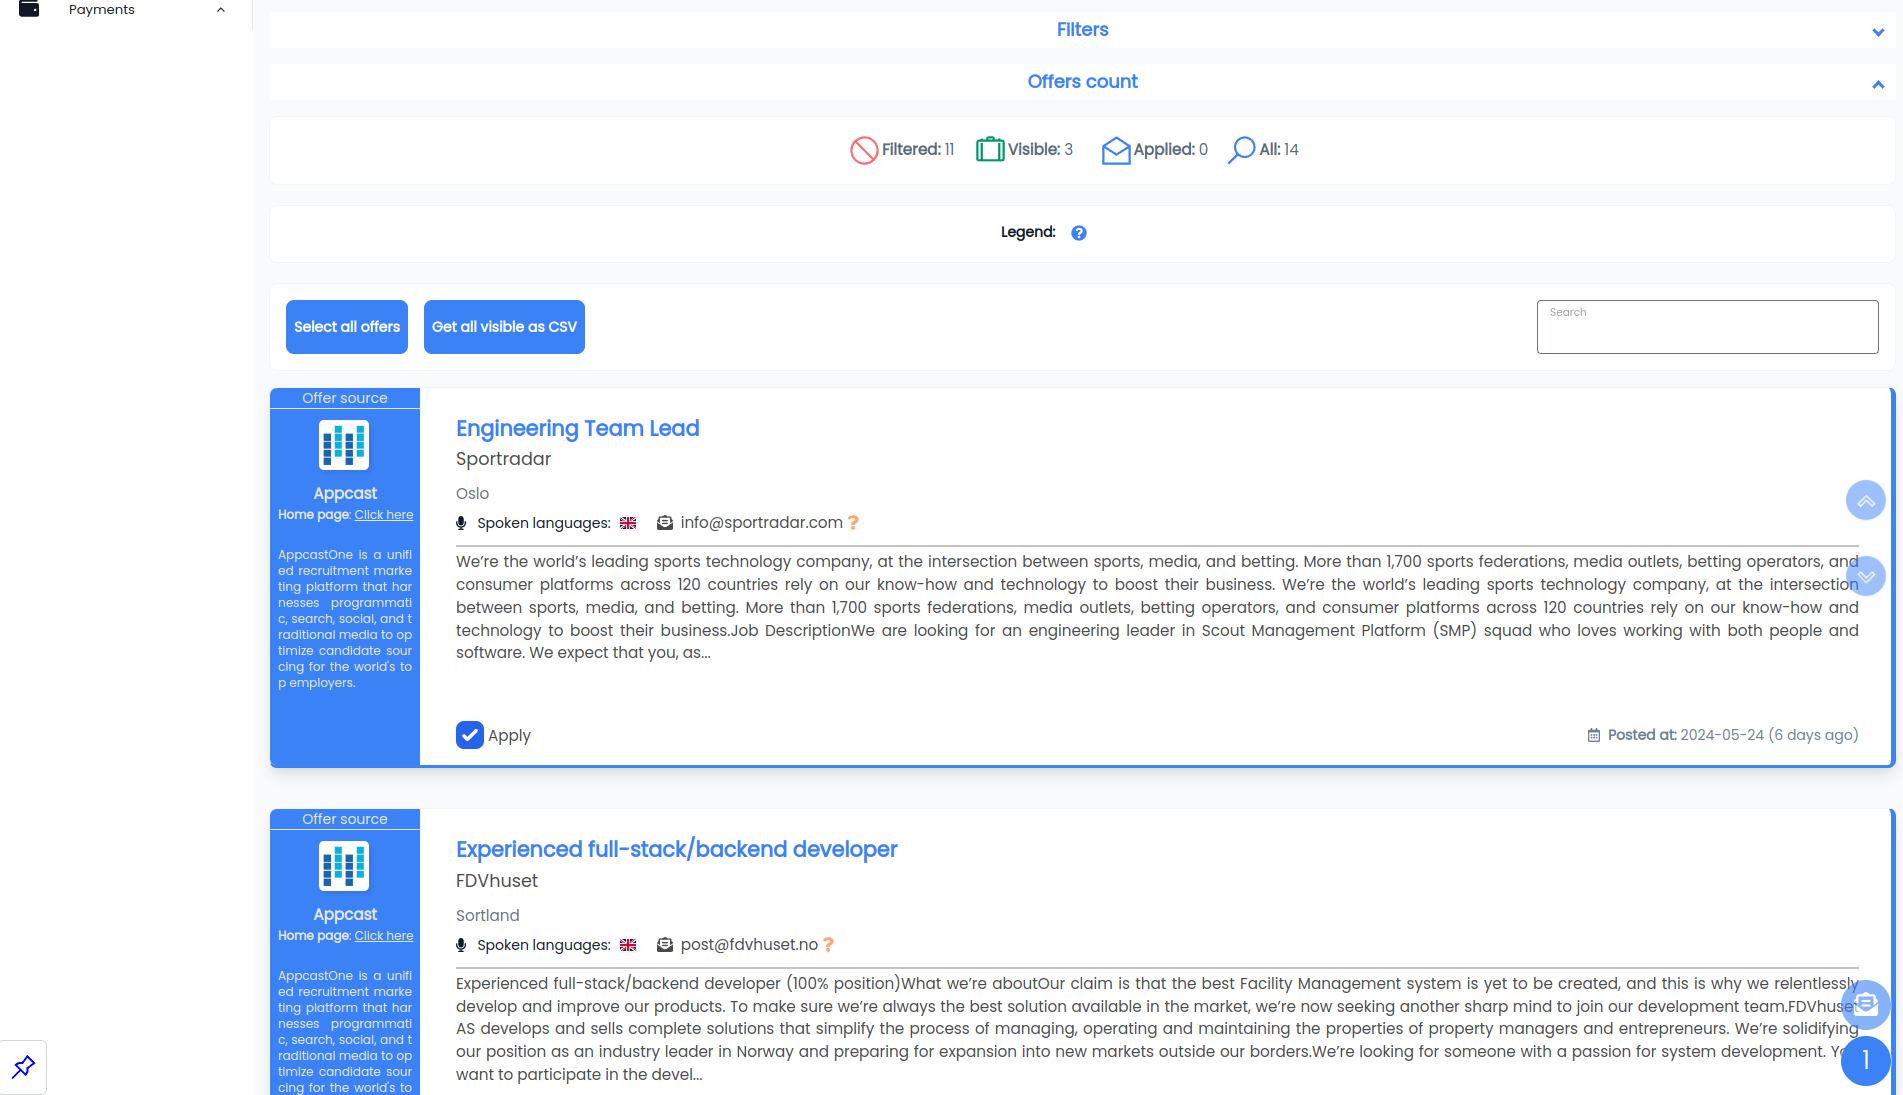Click the email icon beside post@fdvhuset.no
Viewport: 1903px width, 1095px height.
pyautogui.click(x=664, y=945)
